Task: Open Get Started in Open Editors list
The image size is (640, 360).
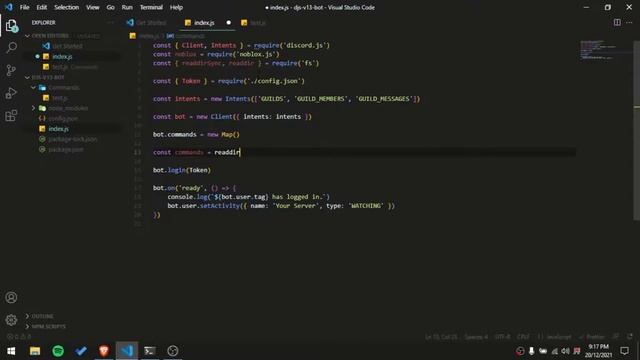Action: pyautogui.click(x=67, y=46)
